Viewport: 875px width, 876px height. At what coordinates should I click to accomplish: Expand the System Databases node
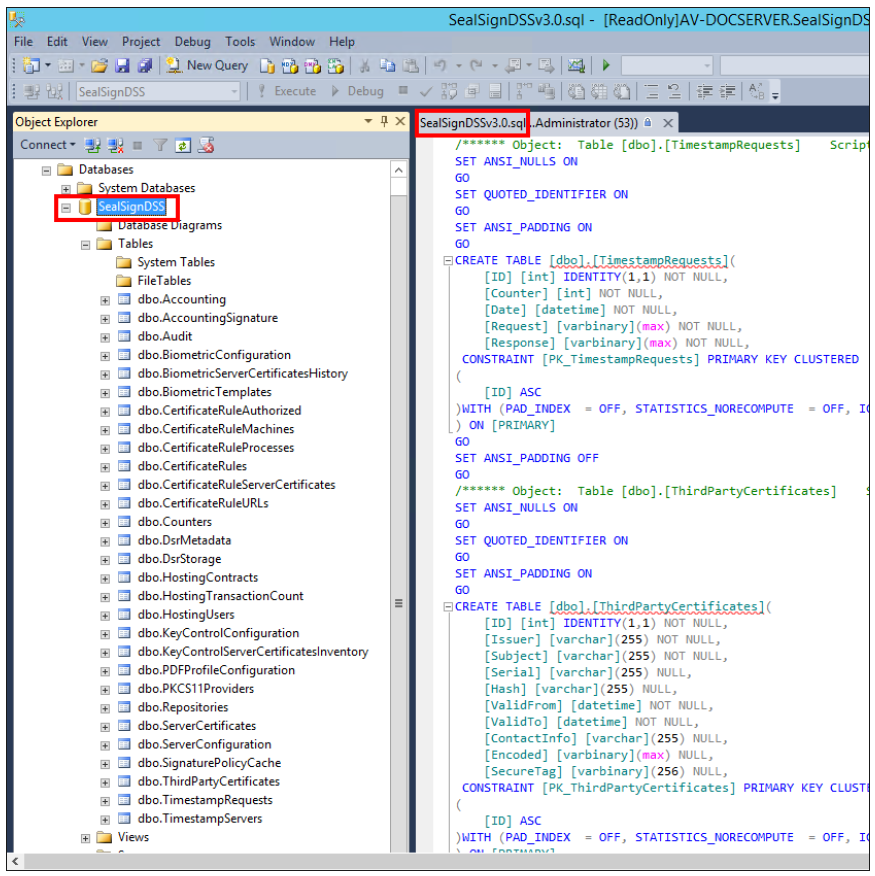[66, 188]
